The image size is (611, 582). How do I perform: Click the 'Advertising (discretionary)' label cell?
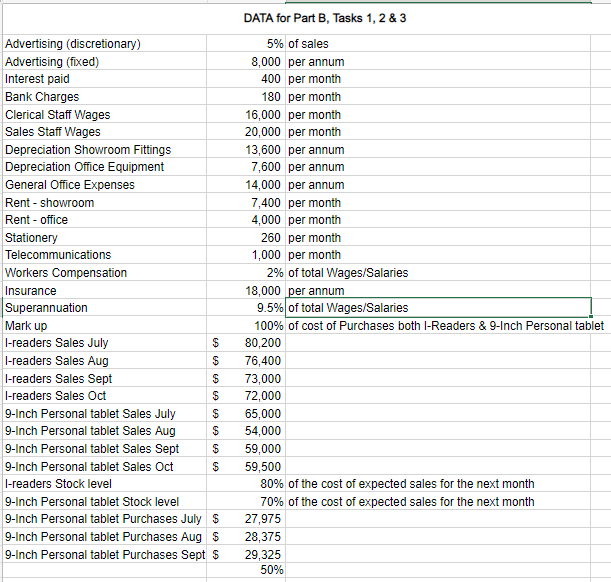[x=104, y=44]
